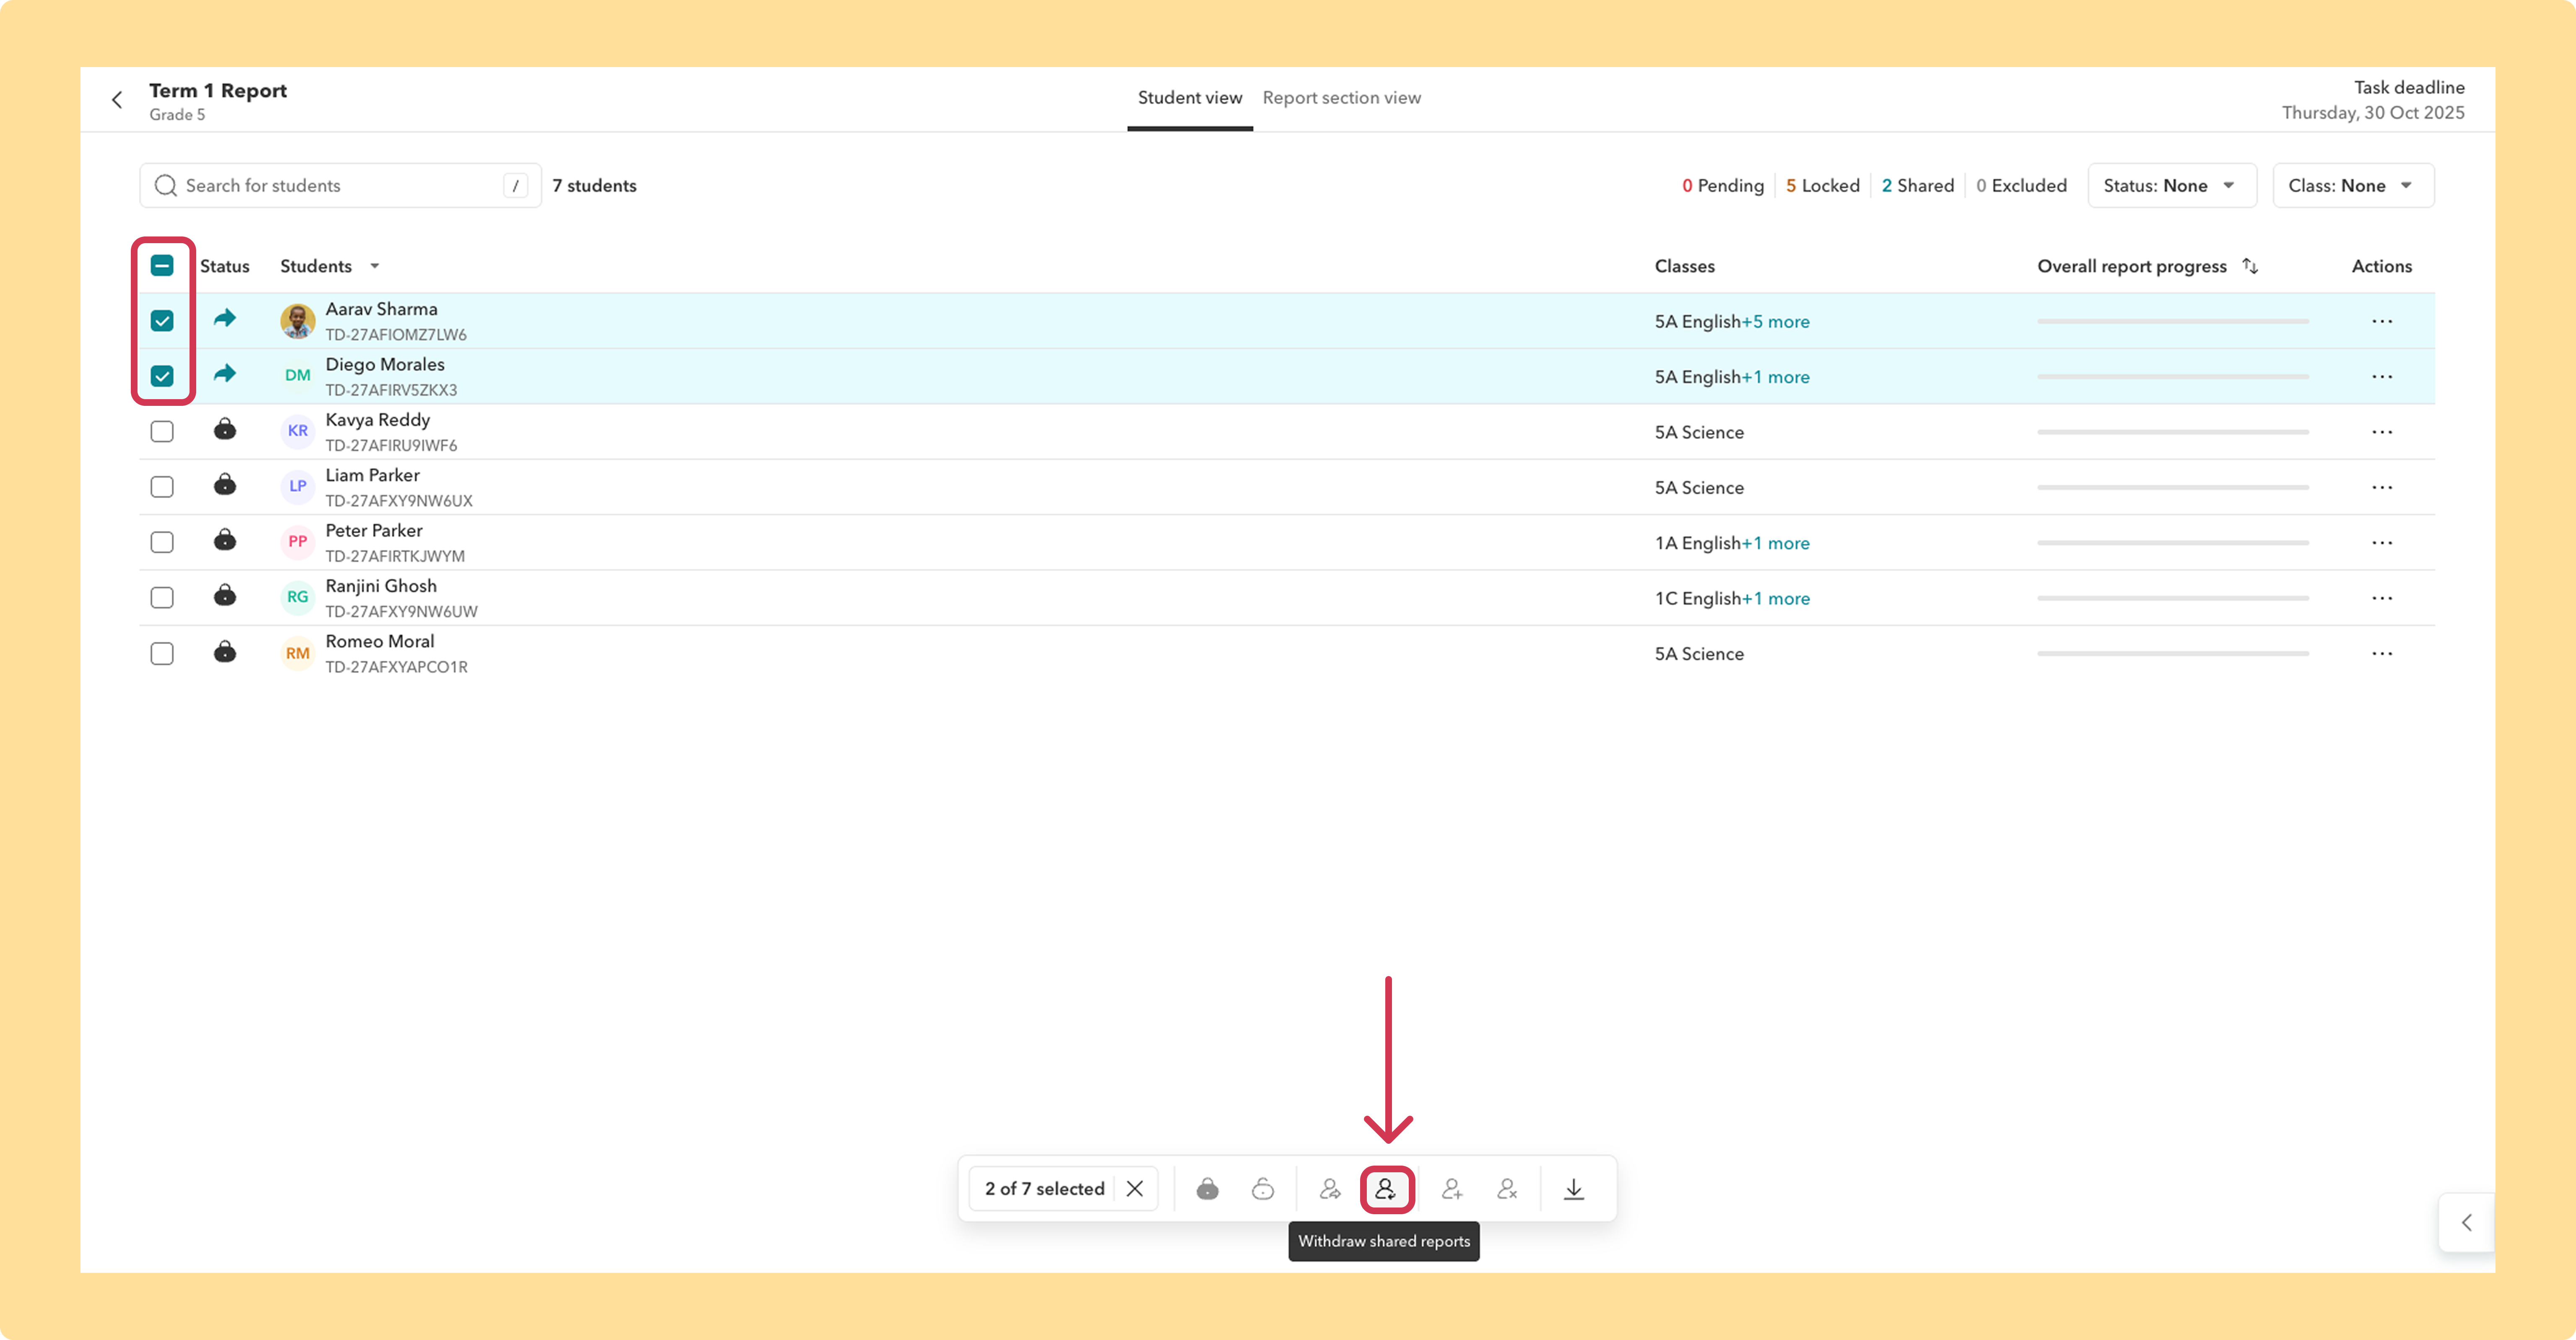Open the actions menu for Romeo Moral
Image resolution: width=2576 pixels, height=1340 pixels.
(2382, 654)
